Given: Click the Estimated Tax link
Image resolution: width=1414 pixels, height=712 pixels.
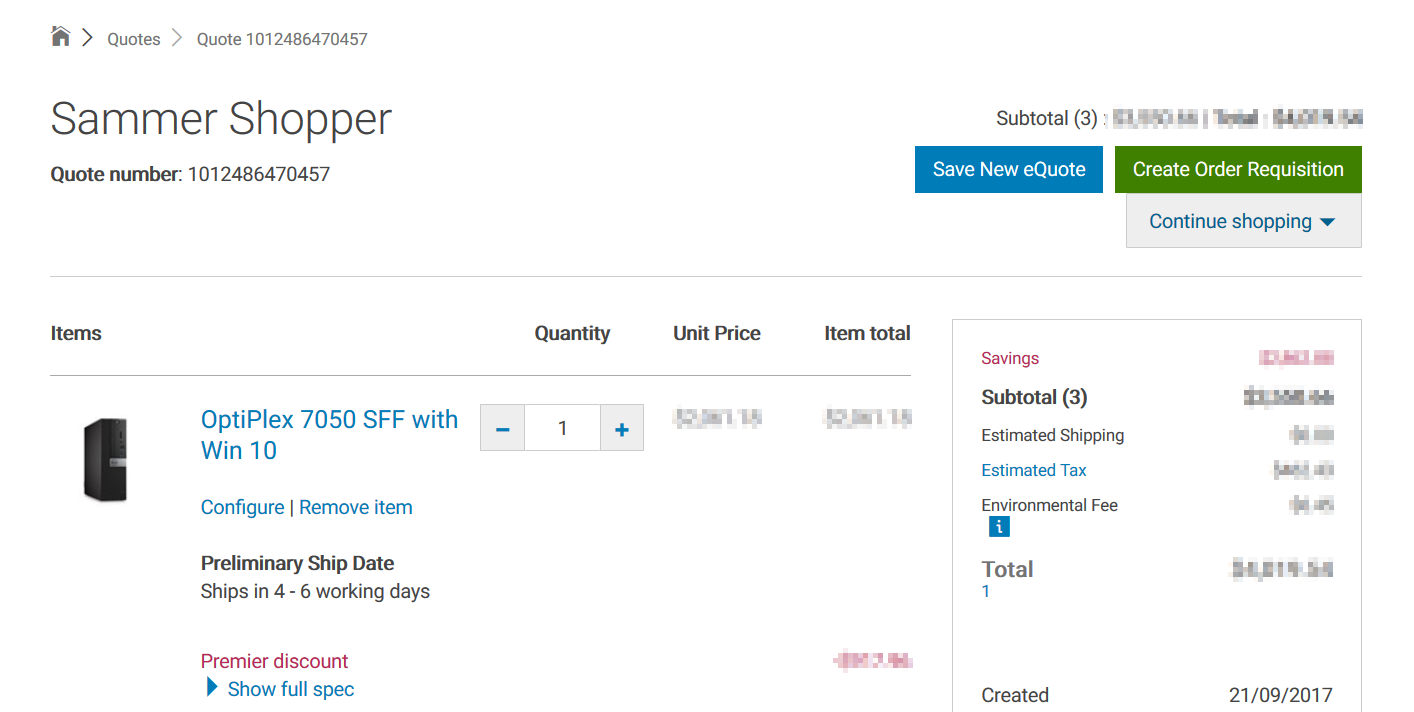Looking at the screenshot, I should (1033, 470).
